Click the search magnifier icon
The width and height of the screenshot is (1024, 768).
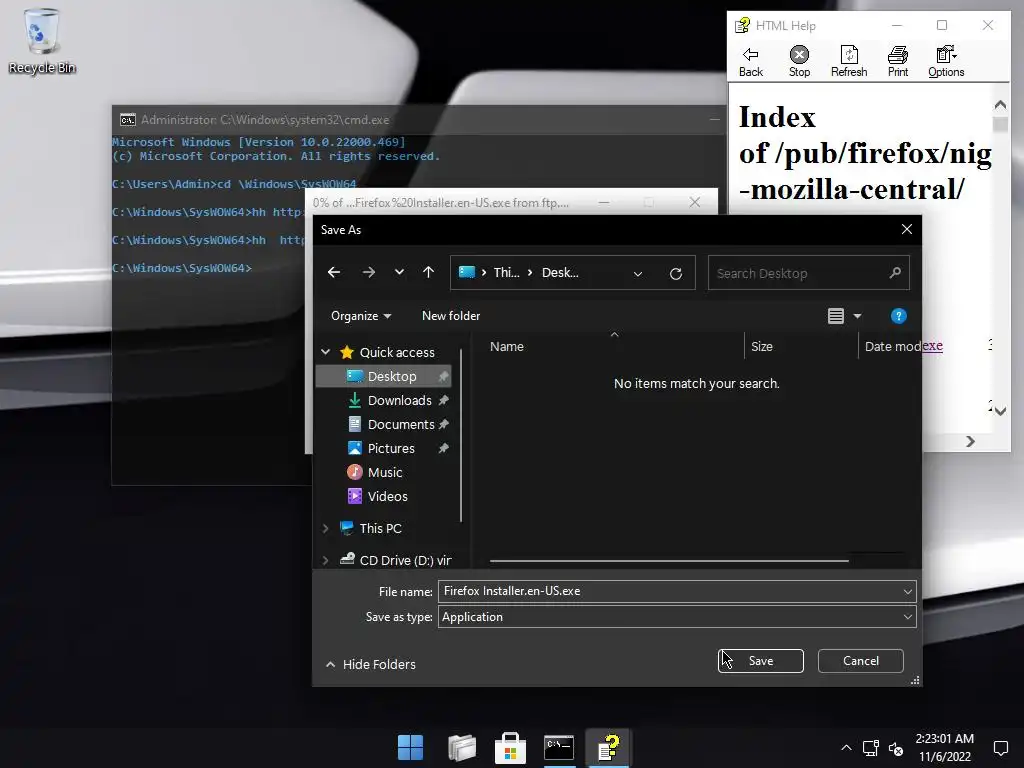[x=895, y=273]
